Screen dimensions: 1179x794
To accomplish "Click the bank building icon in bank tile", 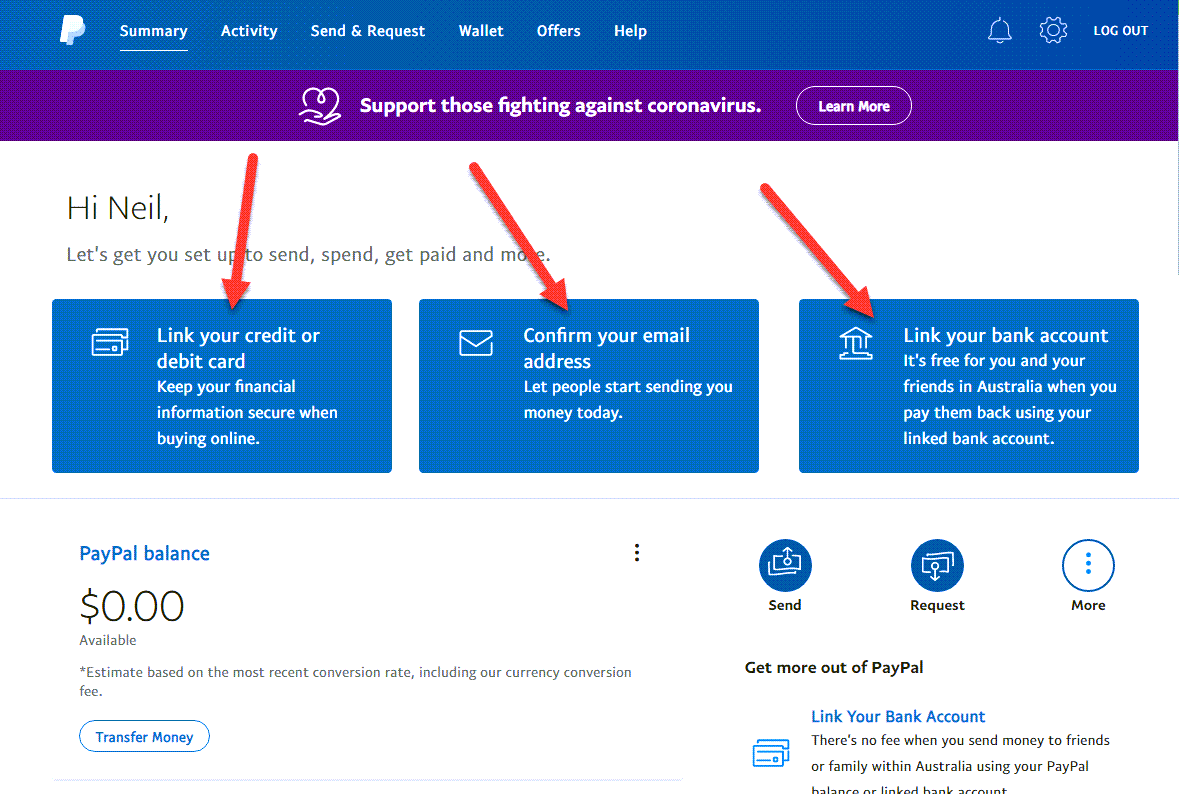I will pyautogui.click(x=856, y=344).
